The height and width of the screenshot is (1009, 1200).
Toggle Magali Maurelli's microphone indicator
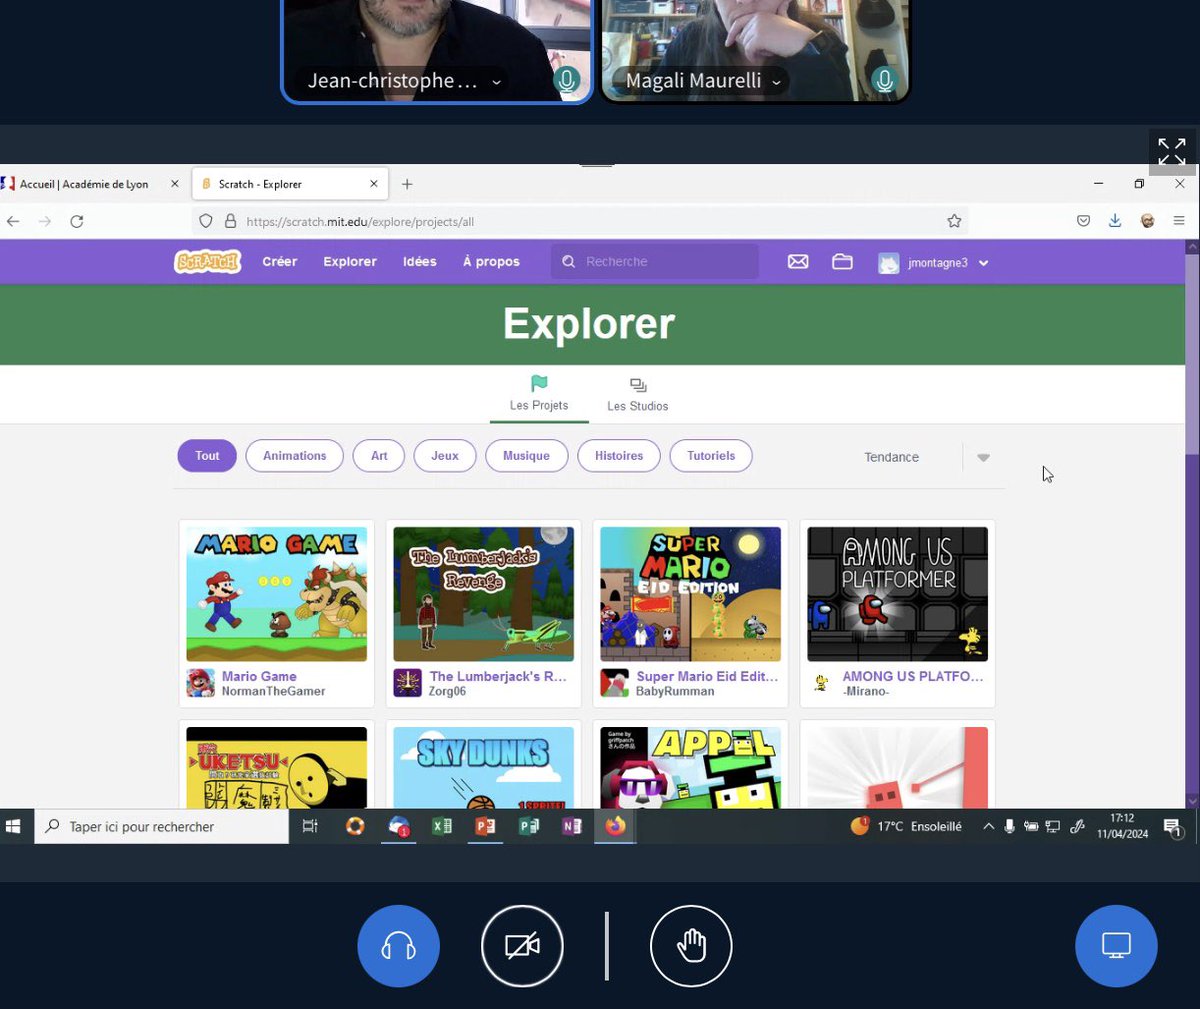[x=884, y=80]
